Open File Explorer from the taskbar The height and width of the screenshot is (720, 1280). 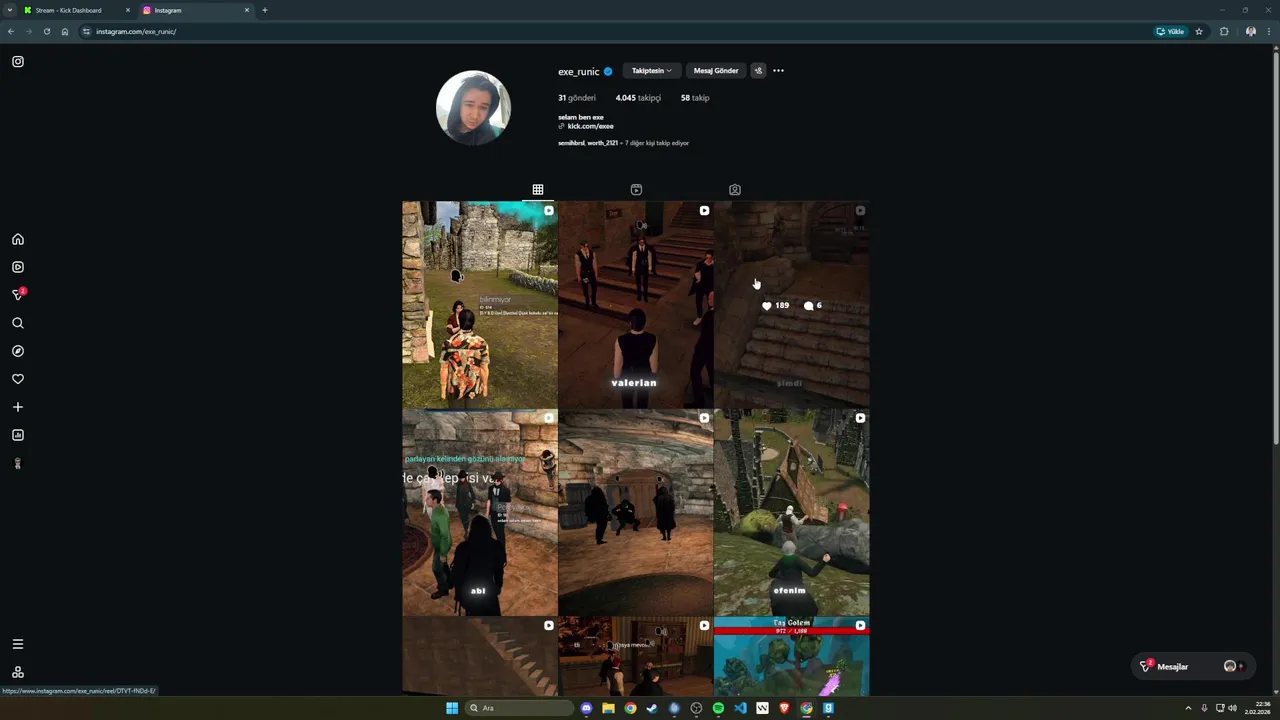(608, 708)
